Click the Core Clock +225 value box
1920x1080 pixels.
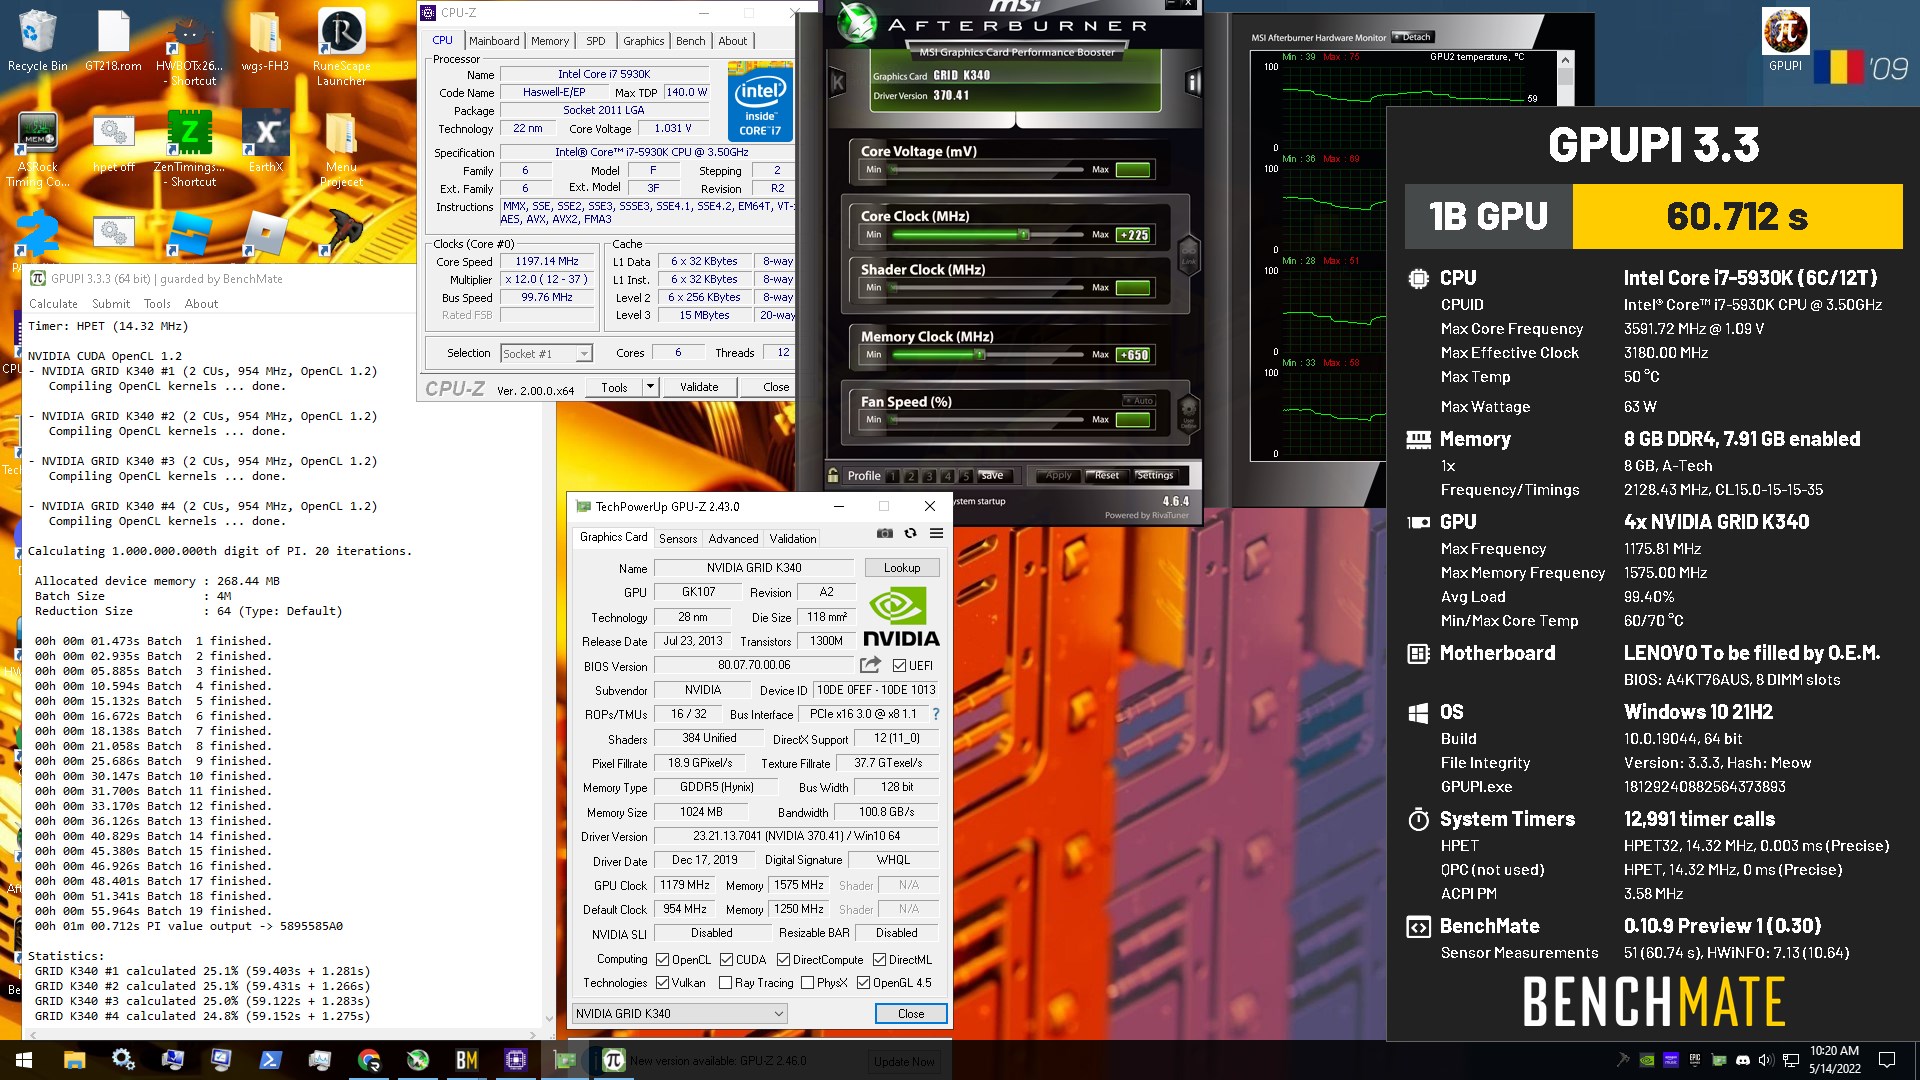click(1133, 235)
